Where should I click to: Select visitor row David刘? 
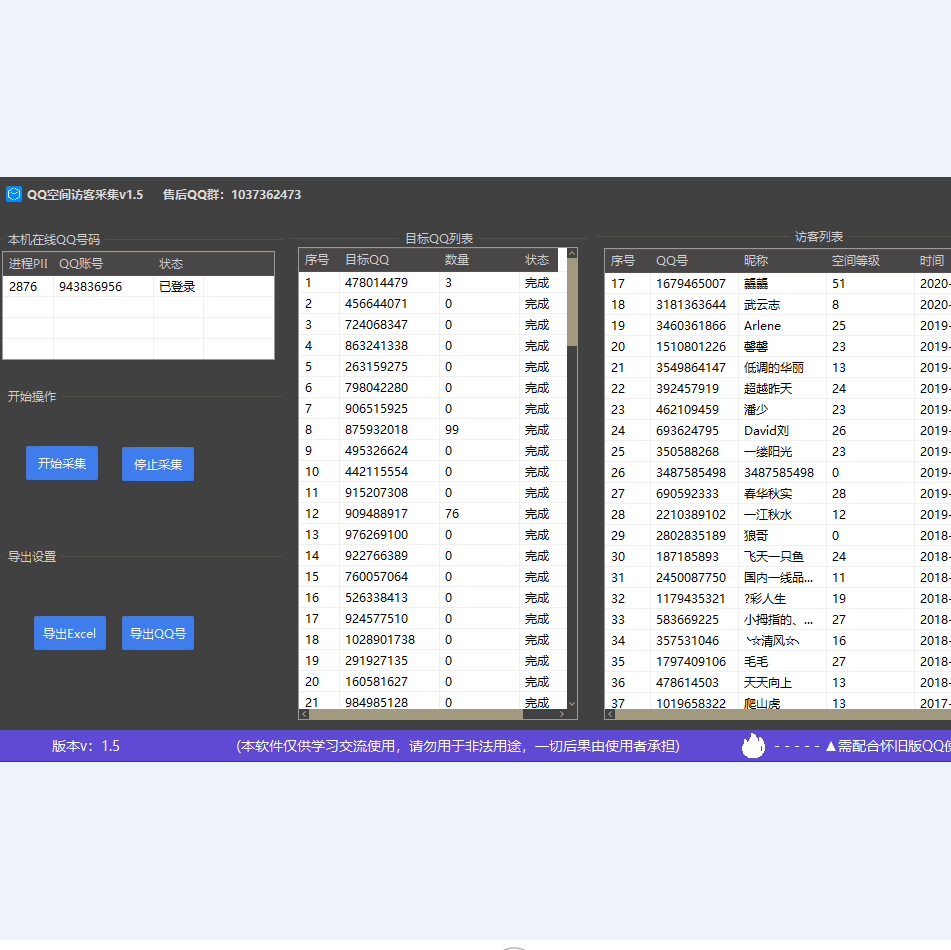click(766, 430)
